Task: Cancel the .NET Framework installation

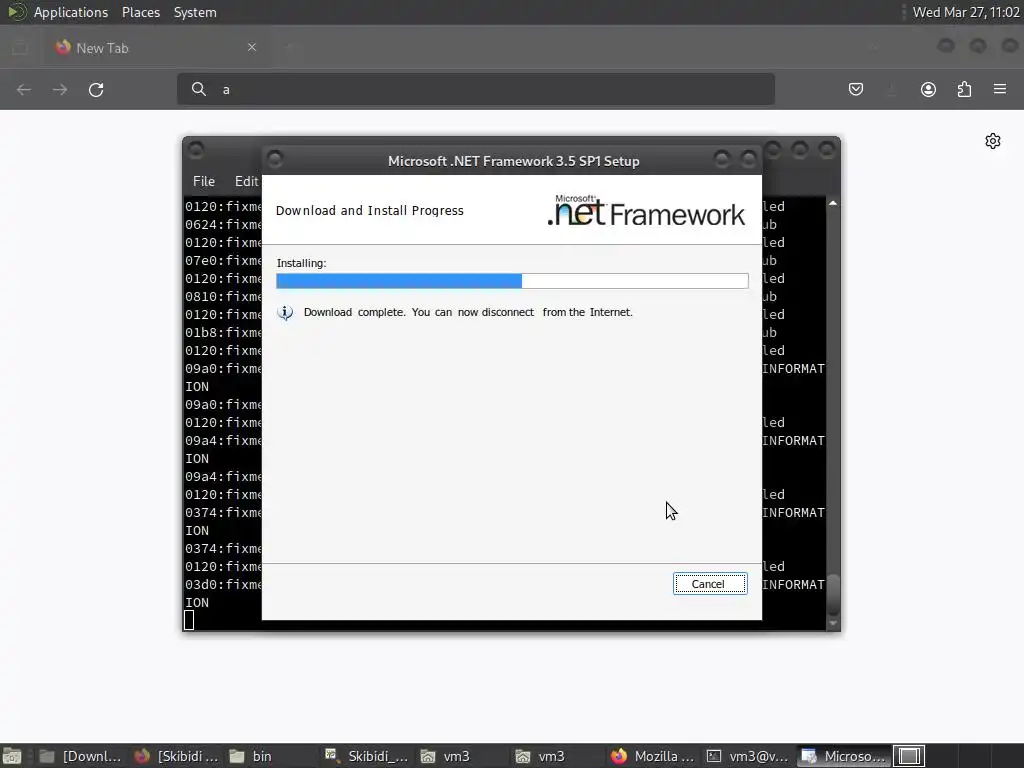Action: pos(709,584)
